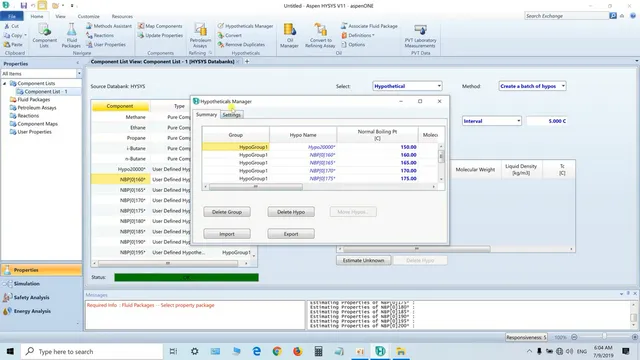Open the Definitions dropdown in ribbon

(358, 36)
